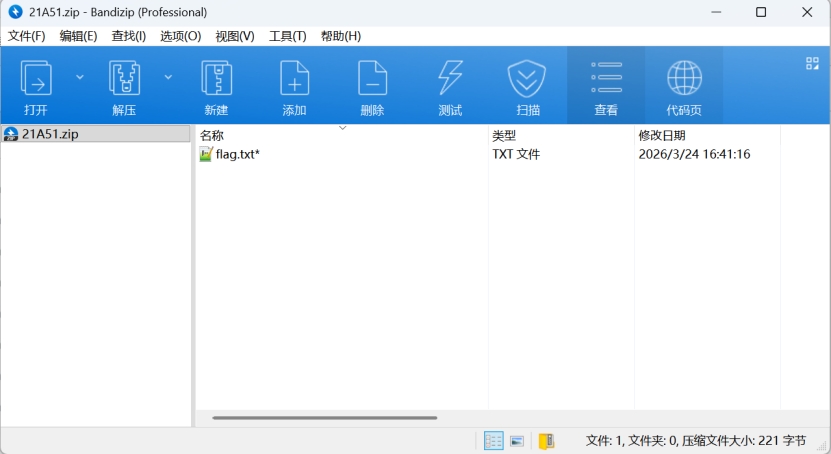Run the Test (测试) archive tool
Image resolution: width=831 pixels, height=454 pixels.
(450, 78)
